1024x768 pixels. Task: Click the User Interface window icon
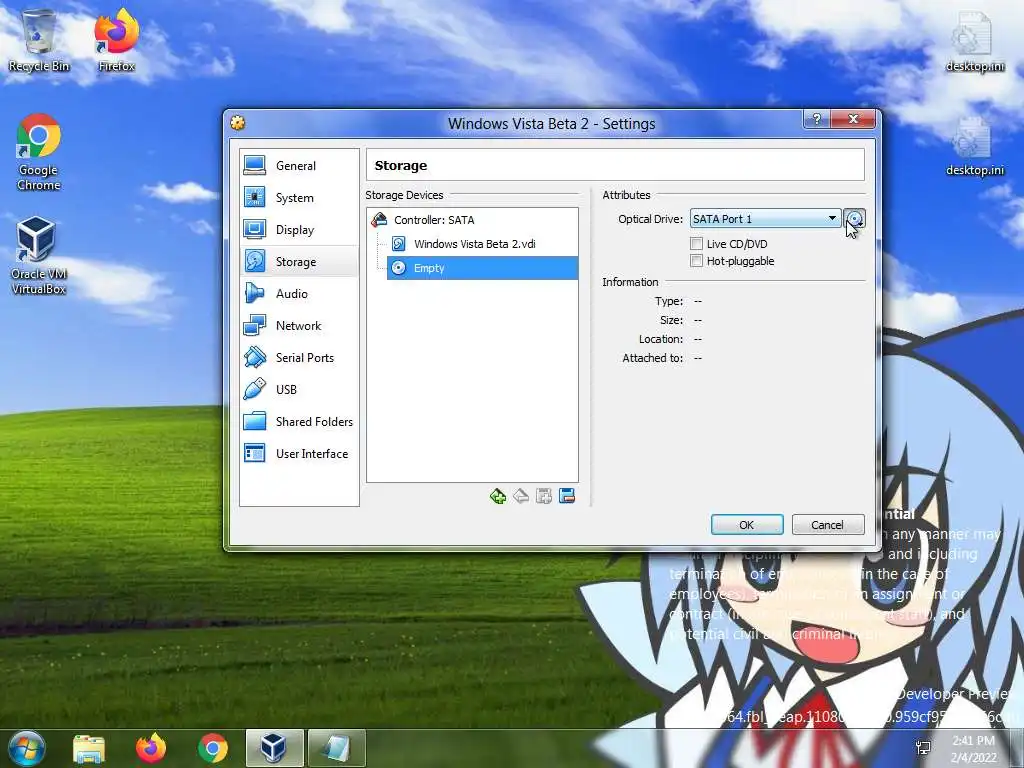coord(255,453)
